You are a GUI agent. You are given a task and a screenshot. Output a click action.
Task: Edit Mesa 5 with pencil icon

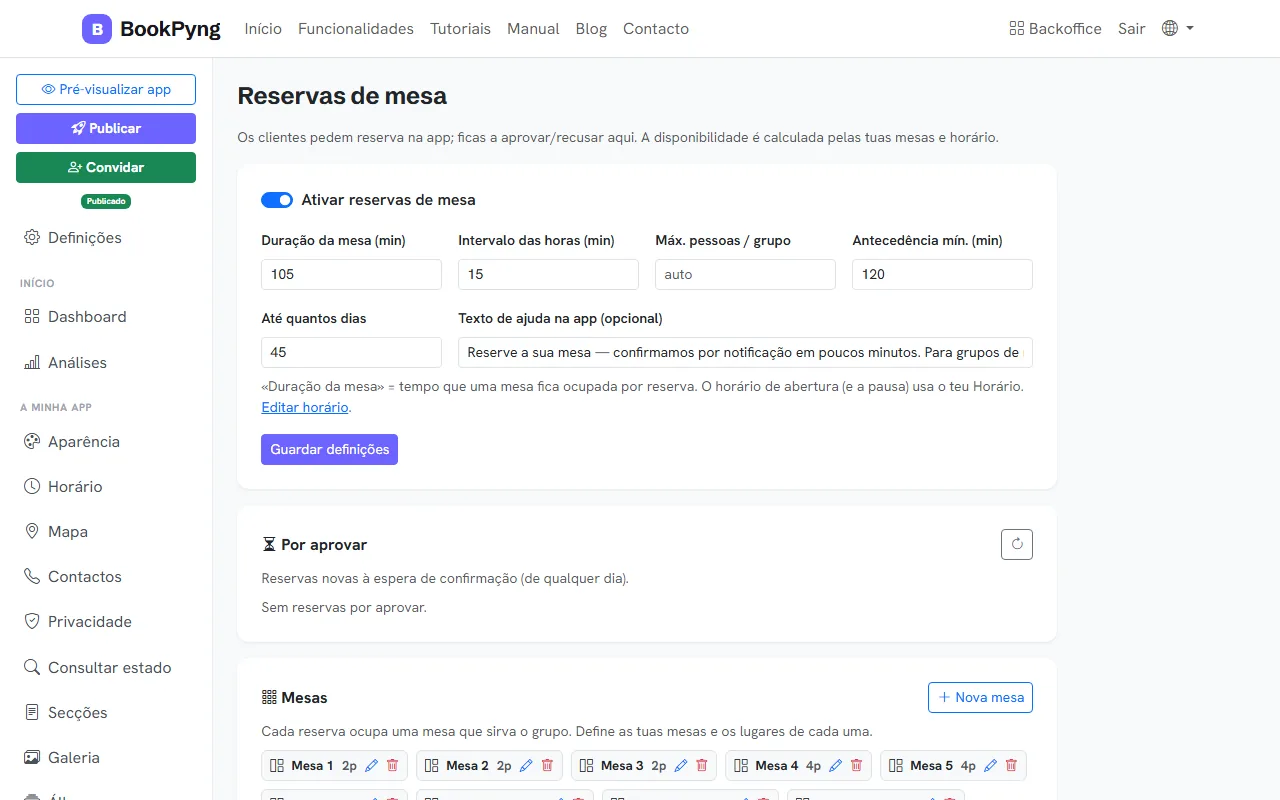(x=991, y=765)
